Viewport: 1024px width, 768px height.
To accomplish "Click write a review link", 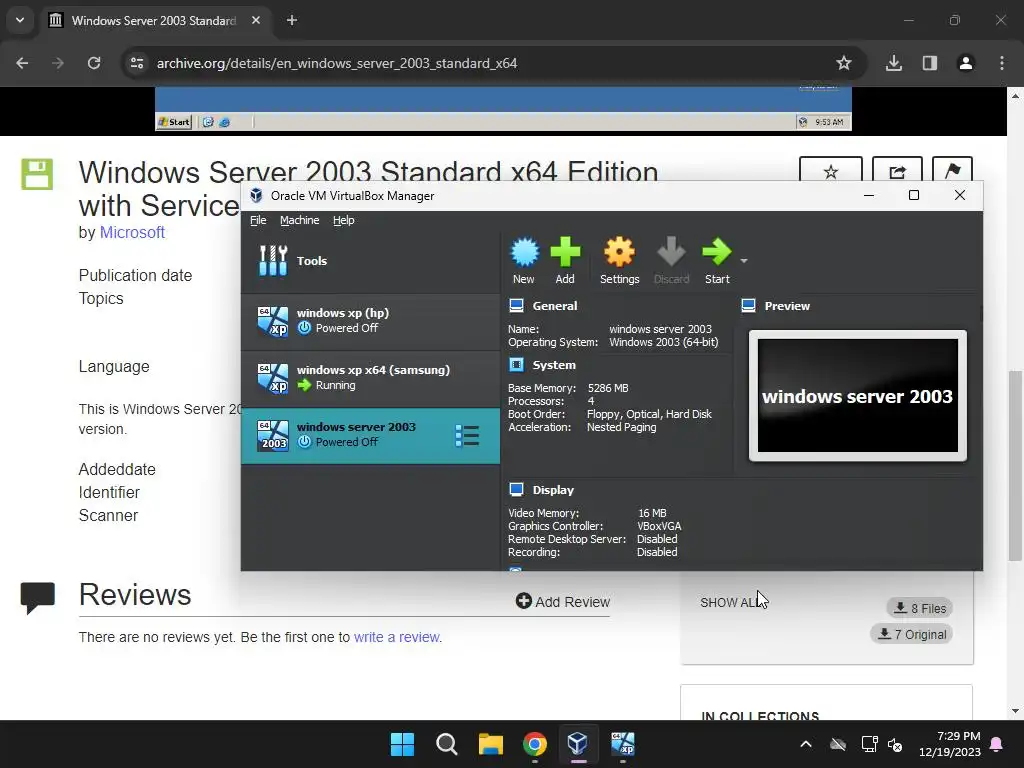I will pyautogui.click(x=397, y=637).
